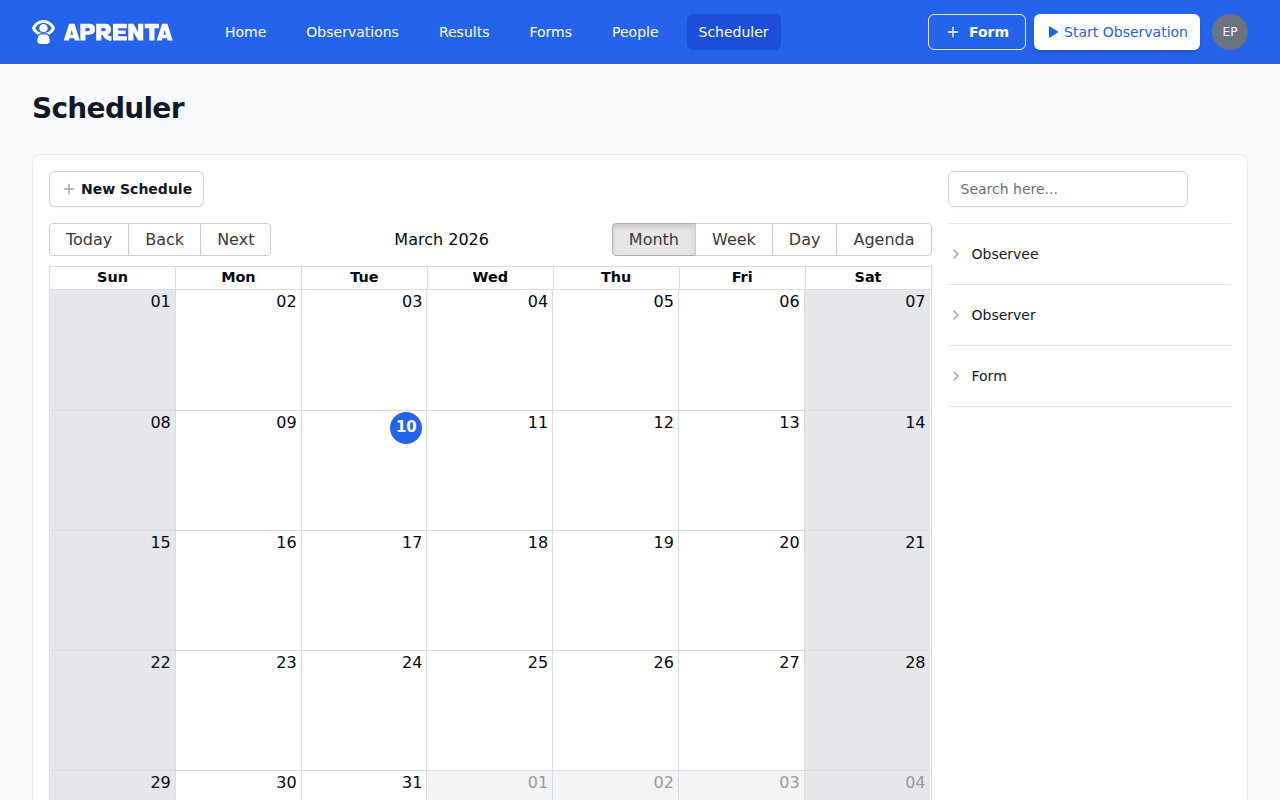Enable the Day view mode
Screen dimensions: 1280x800
804,239
